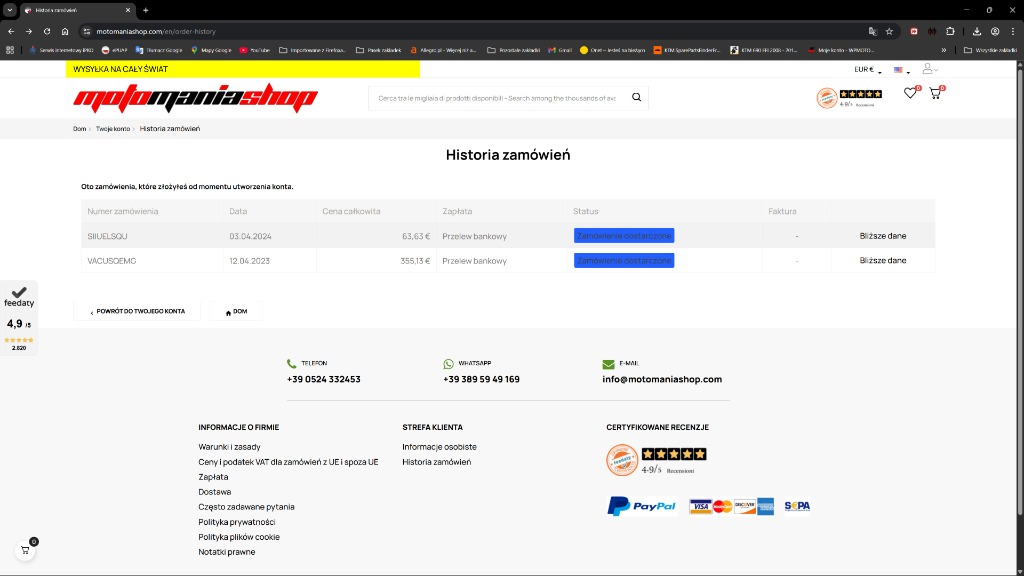Click the 'Powrót do Twojego konta' button
Viewport: 1024px width, 576px height.
[x=137, y=312]
